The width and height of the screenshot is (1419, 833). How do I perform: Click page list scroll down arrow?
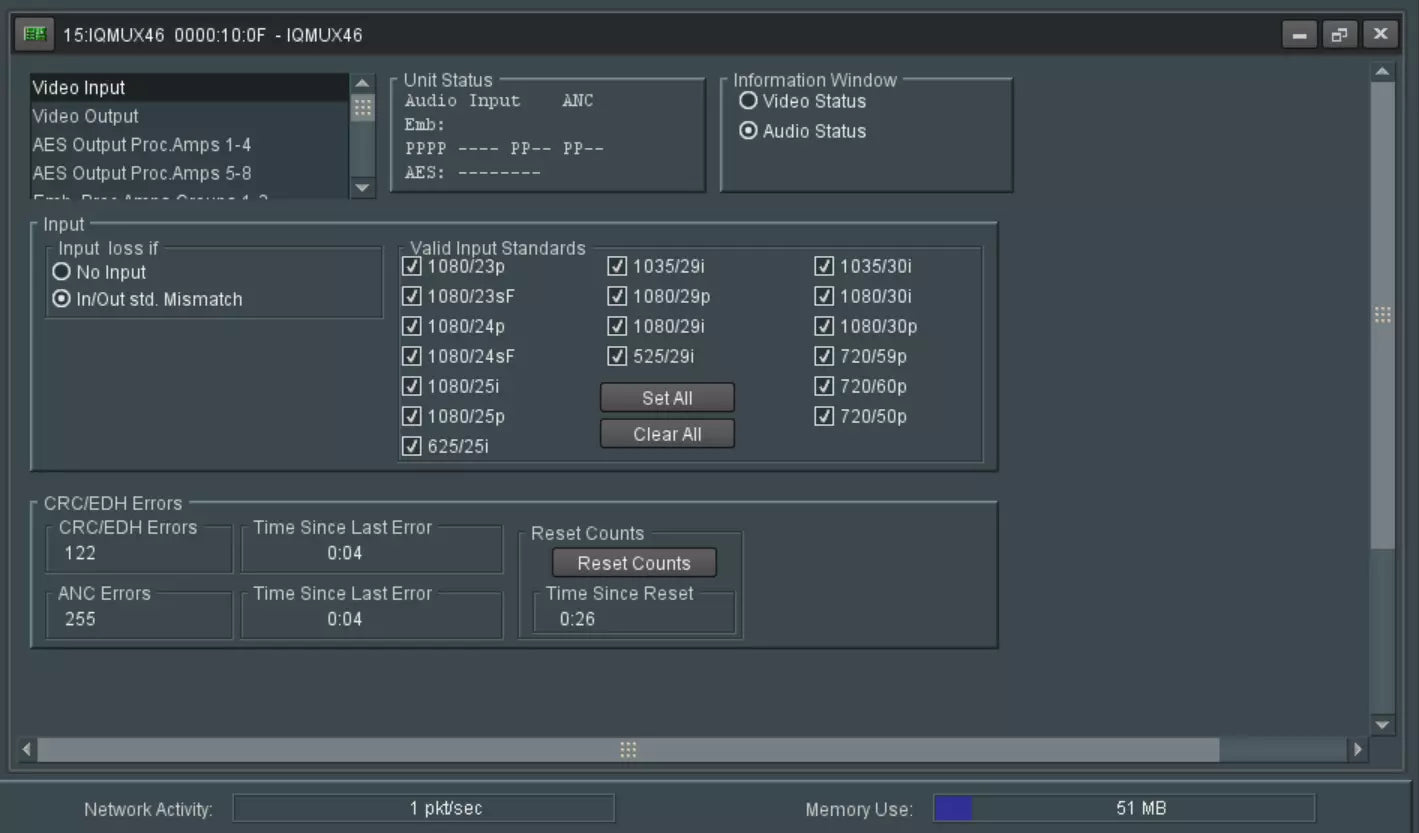tap(362, 187)
